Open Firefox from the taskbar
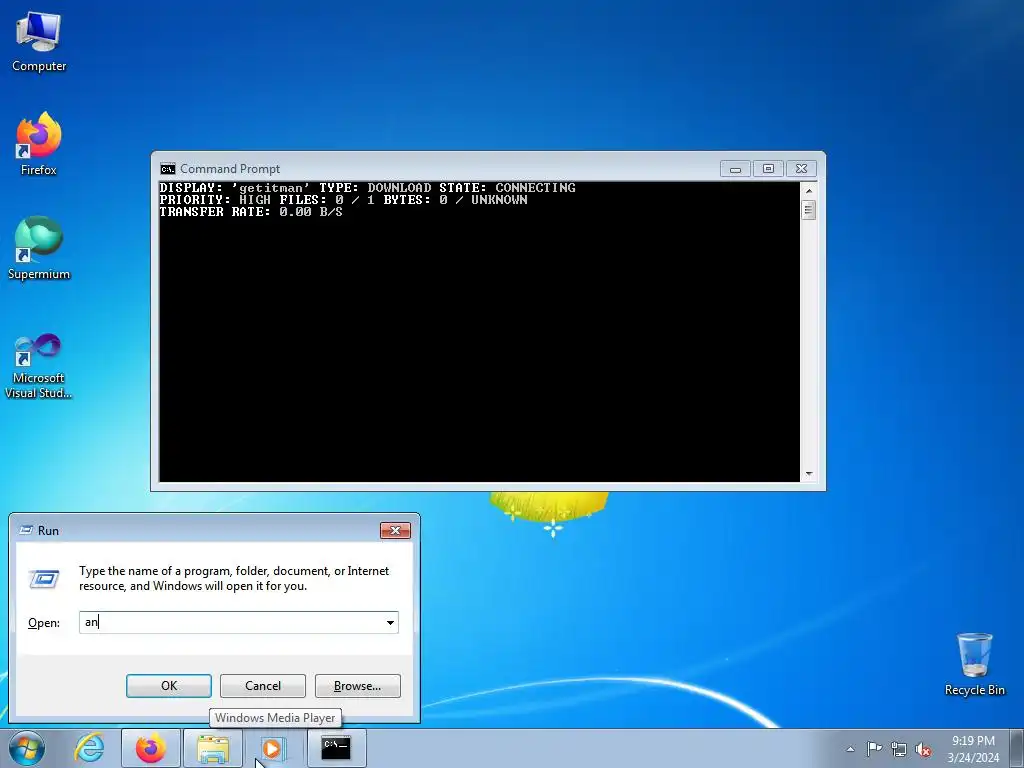The height and width of the screenshot is (768, 1024). 151,748
